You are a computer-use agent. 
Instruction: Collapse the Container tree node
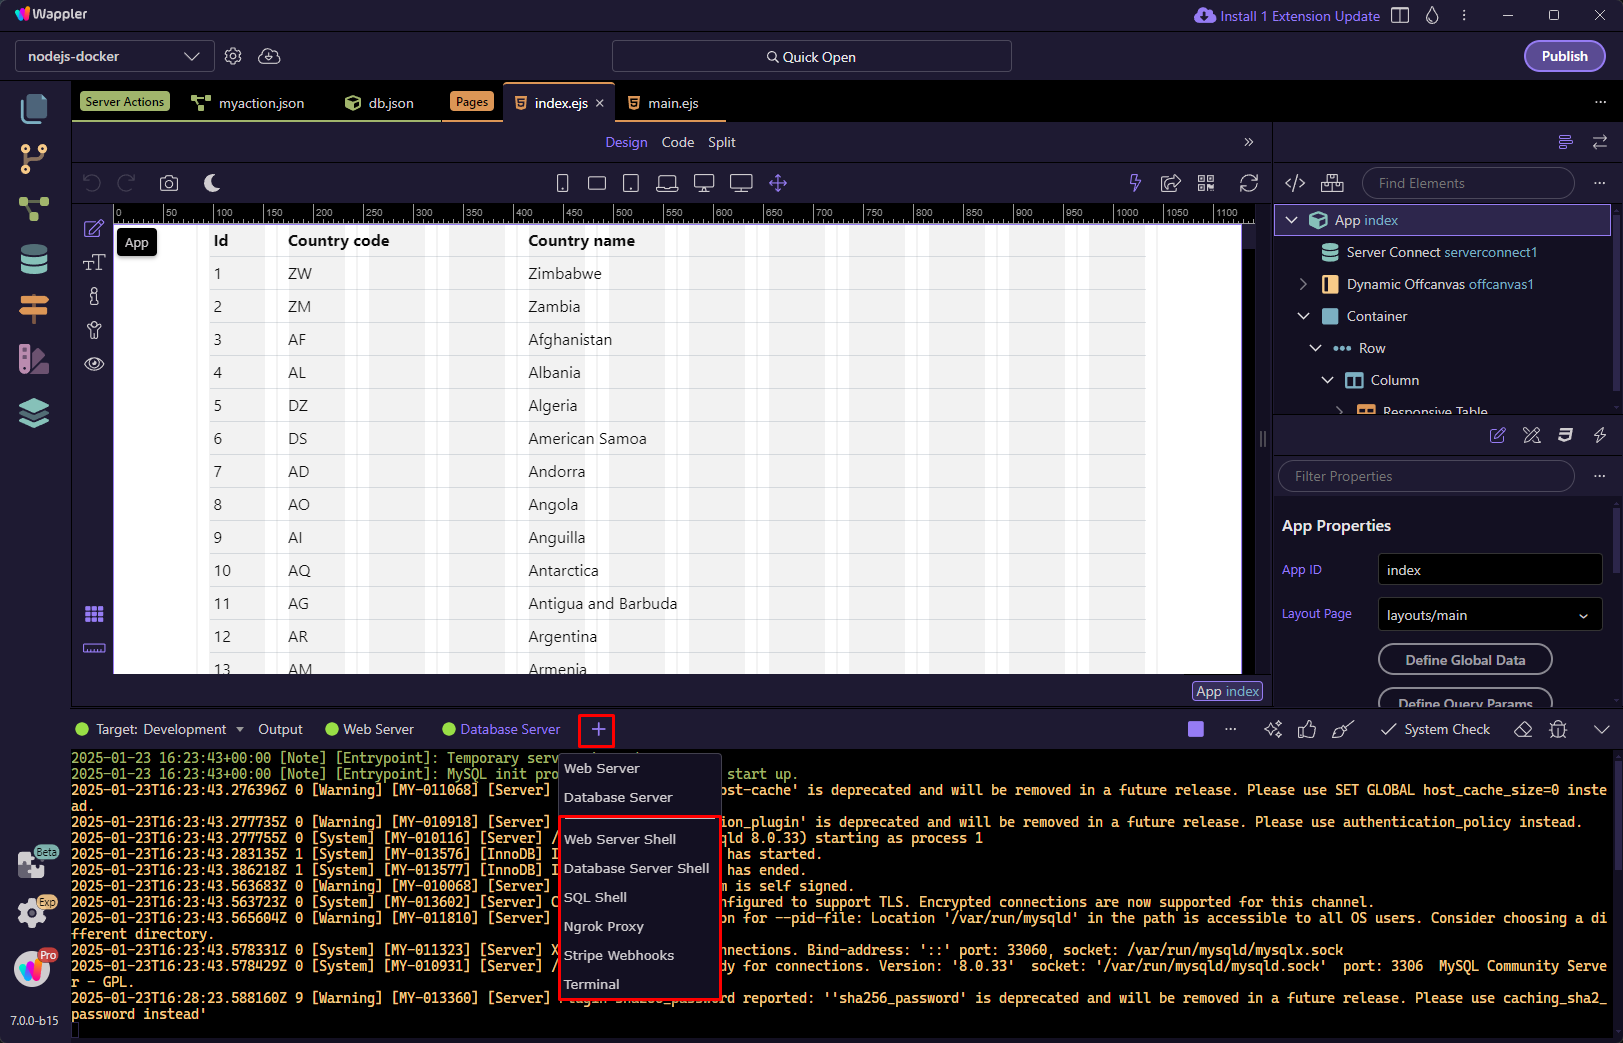[x=1303, y=316]
